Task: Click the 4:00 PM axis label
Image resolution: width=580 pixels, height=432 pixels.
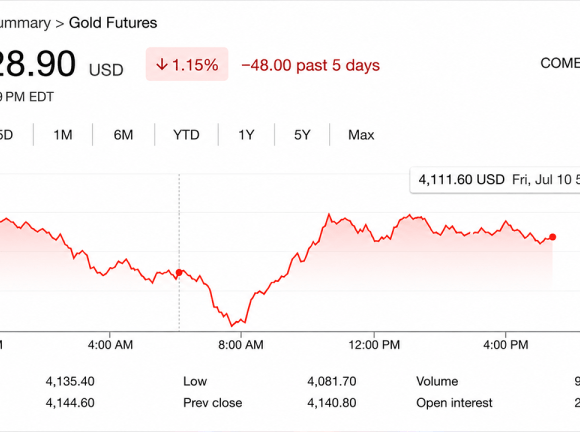Action: [506, 345]
